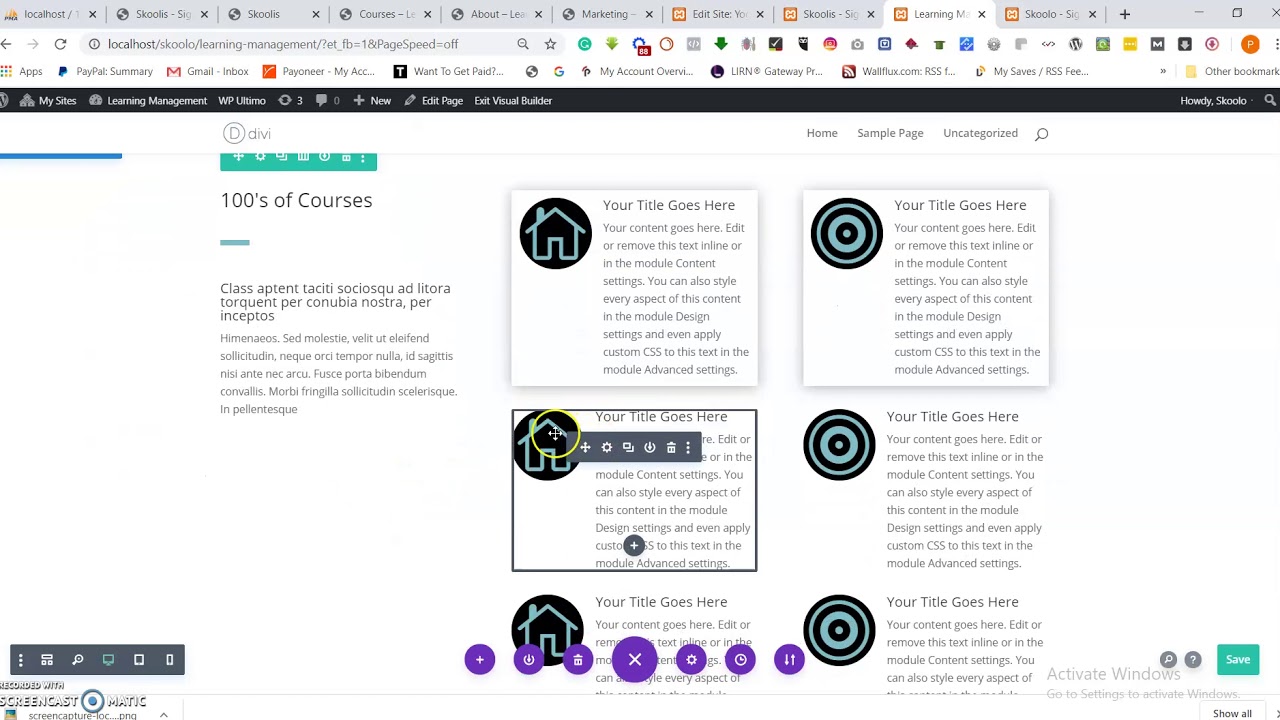The height and width of the screenshot is (720, 1280).
Task: Open module settings gear in dark toolbar
Action: pyautogui.click(x=607, y=448)
